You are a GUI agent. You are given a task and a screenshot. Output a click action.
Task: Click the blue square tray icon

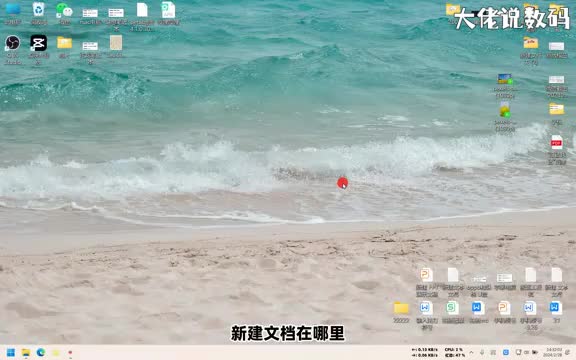tap(506, 353)
